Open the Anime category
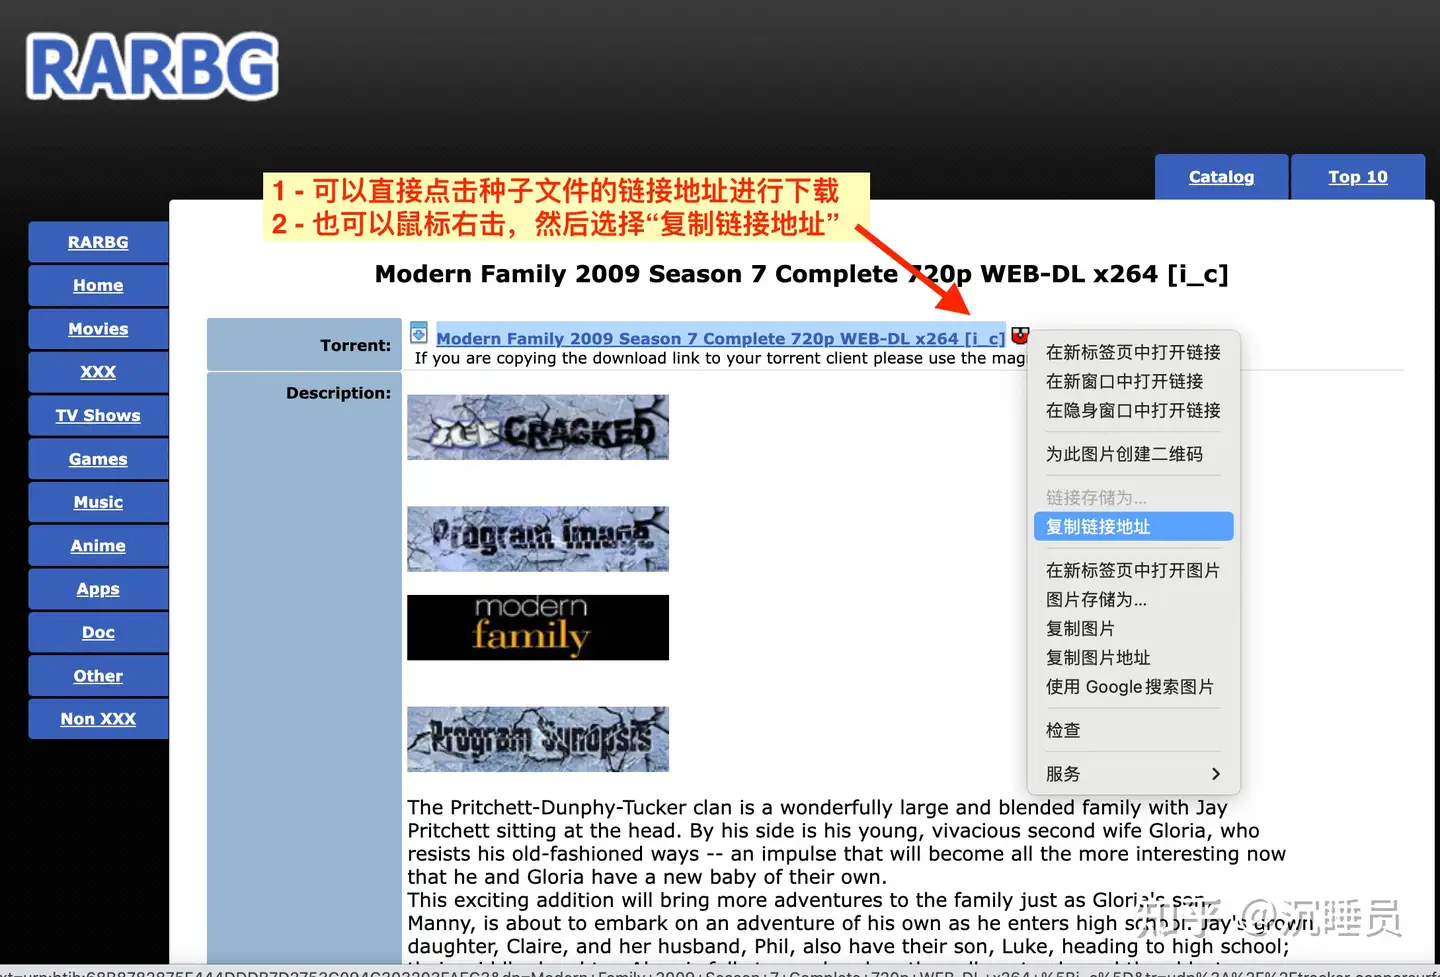Viewport: 1440px width, 977px height. (x=98, y=545)
